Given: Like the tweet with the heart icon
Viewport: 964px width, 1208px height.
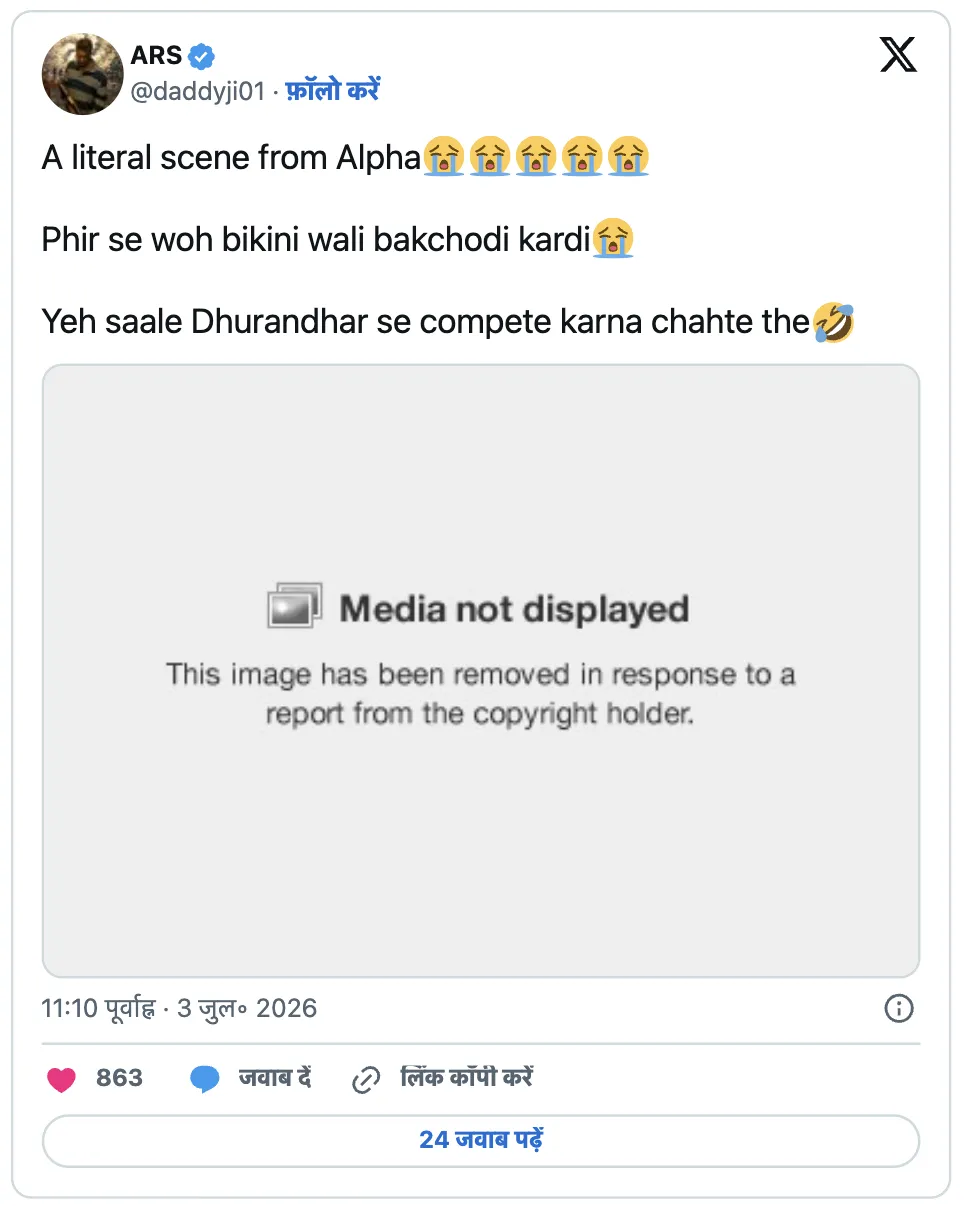Looking at the screenshot, I should (62, 1079).
